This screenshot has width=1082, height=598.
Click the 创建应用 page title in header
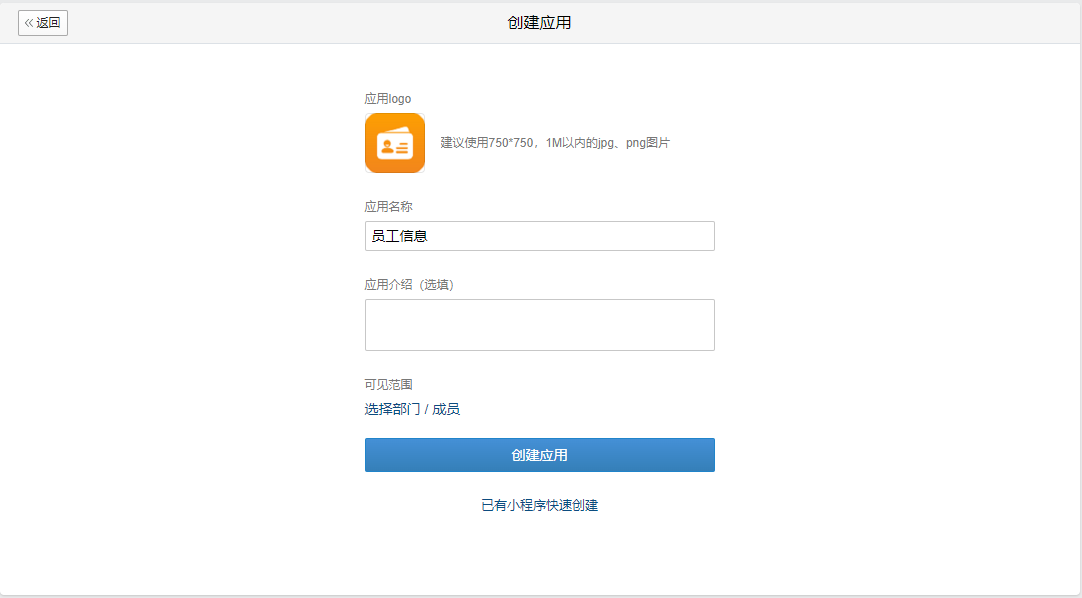(539, 23)
